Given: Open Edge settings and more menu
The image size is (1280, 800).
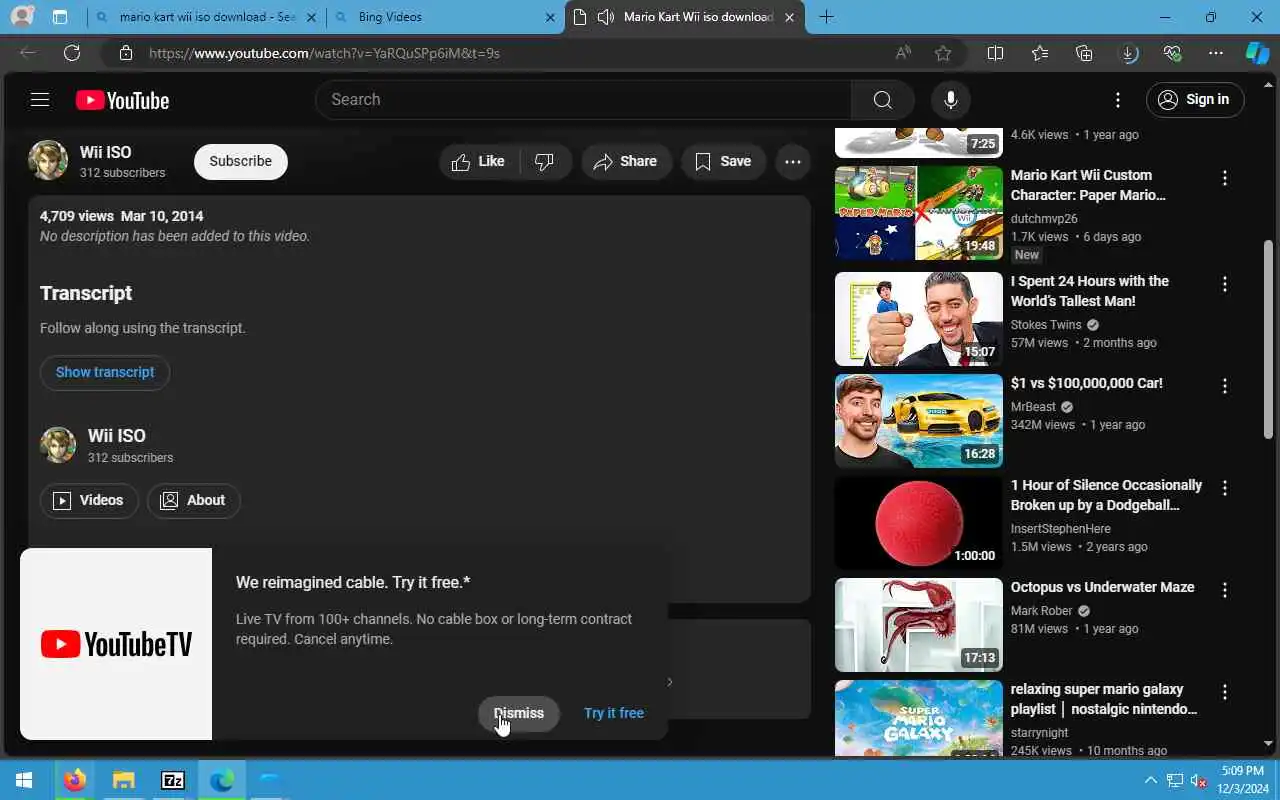Looking at the screenshot, I should (1216, 53).
